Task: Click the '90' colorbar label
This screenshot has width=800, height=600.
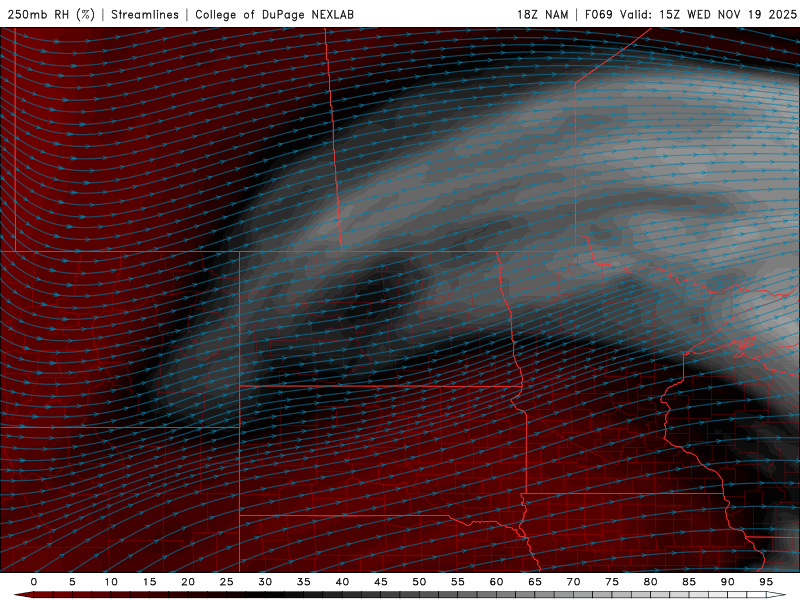Action: 727,582
